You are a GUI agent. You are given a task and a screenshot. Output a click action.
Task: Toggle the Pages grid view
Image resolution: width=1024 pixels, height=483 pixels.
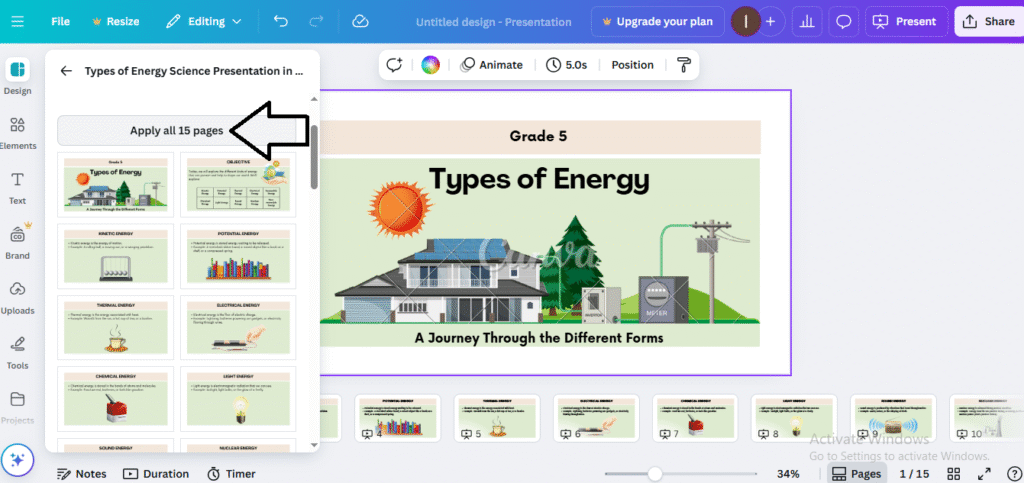tap(856, 473)
